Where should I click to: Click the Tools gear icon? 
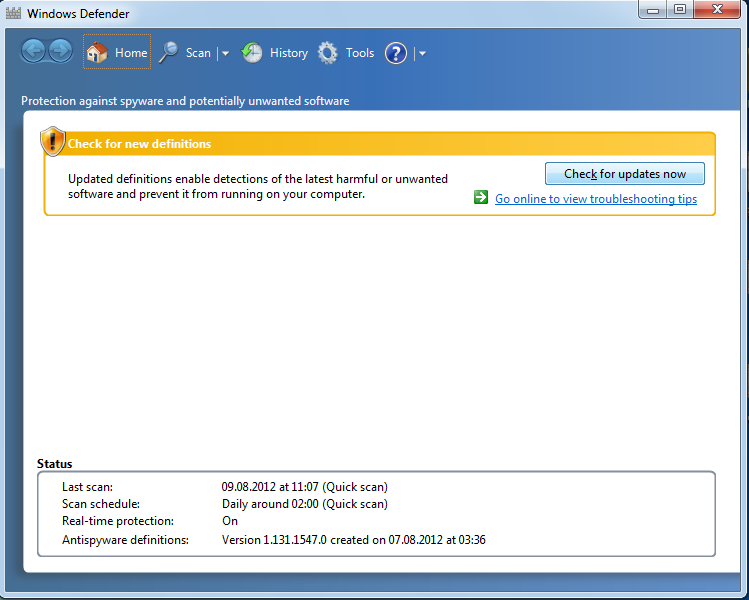click(328, 53)
